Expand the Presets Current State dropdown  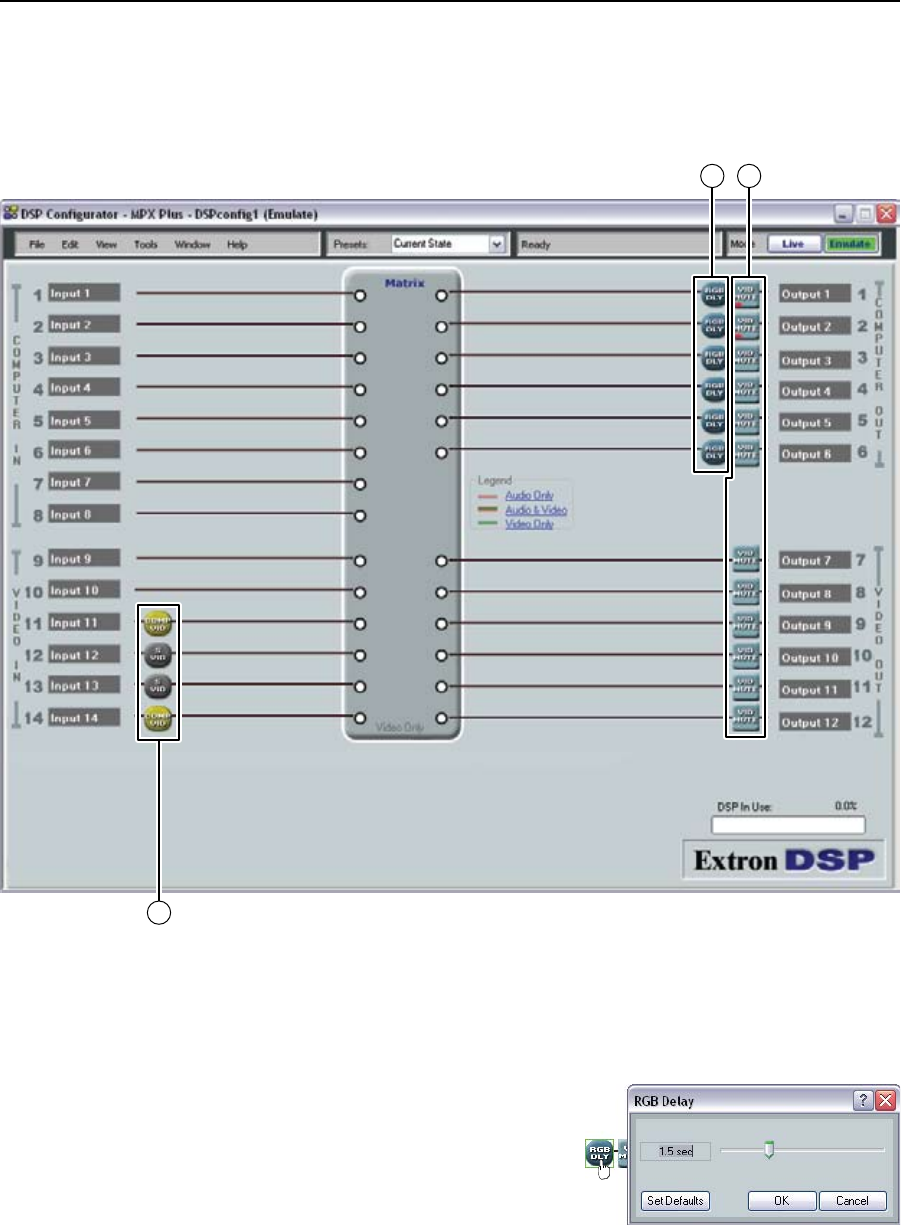(x=495, y=243)
